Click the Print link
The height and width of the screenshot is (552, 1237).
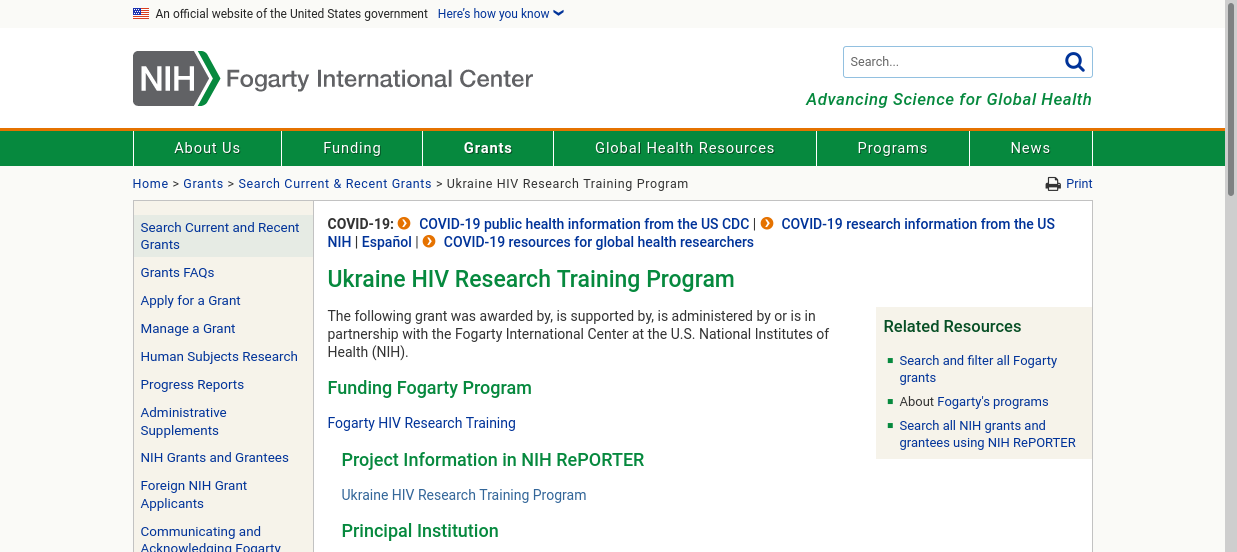click(1079, 184)
